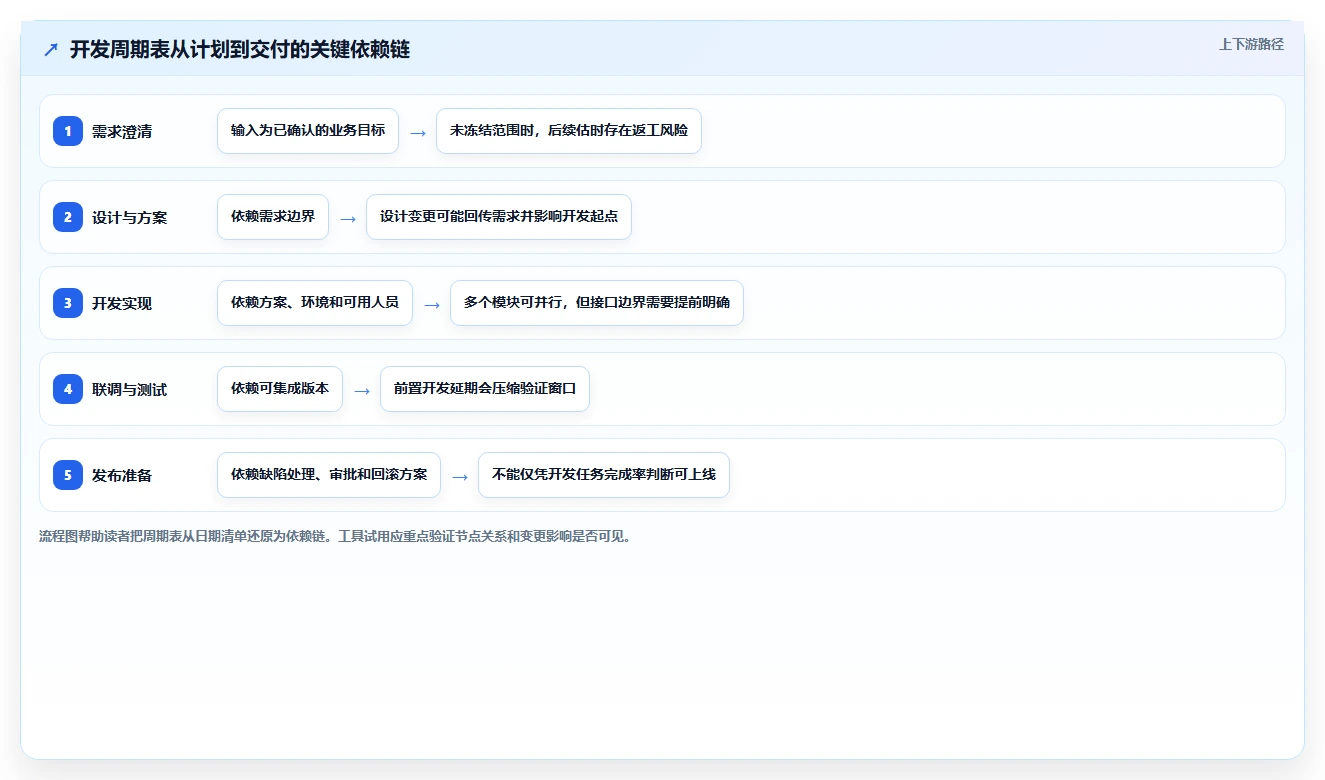
Task: Click the 多个模块可并行，但接口边界需要提前明确 chip
Action: pos(597,303)
